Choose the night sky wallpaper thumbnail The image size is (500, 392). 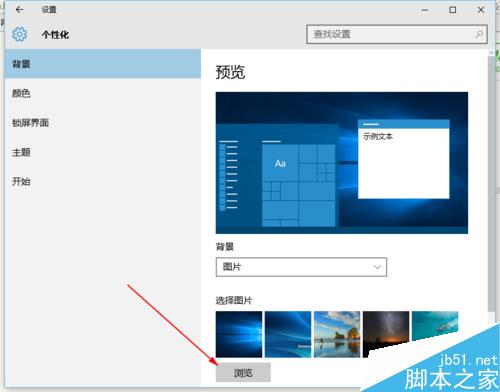(x=386, y=333)
